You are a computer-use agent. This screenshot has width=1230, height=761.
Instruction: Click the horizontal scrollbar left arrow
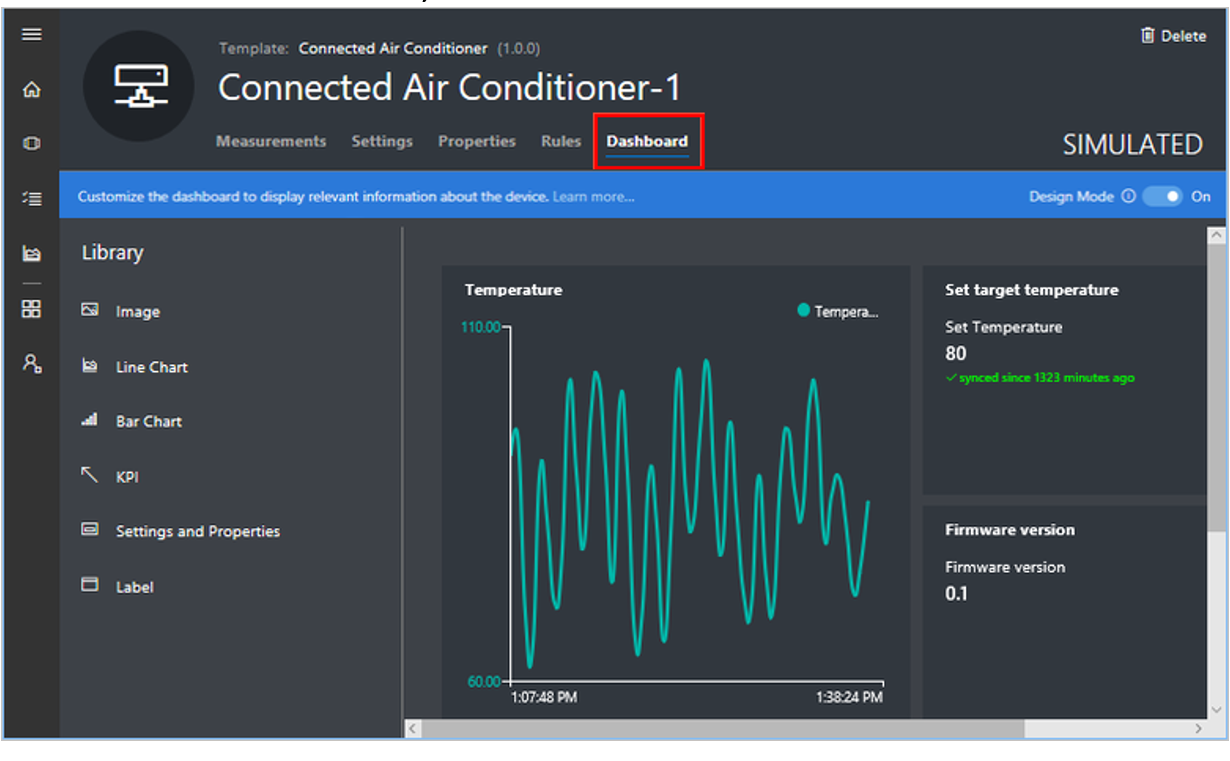click(x=413, y=728)
